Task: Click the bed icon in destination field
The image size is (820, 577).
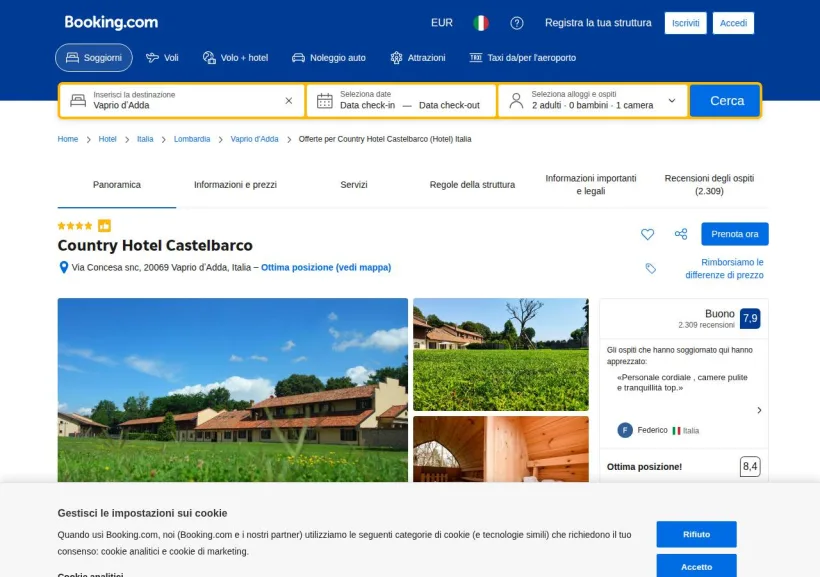Action: click(78, 100)
